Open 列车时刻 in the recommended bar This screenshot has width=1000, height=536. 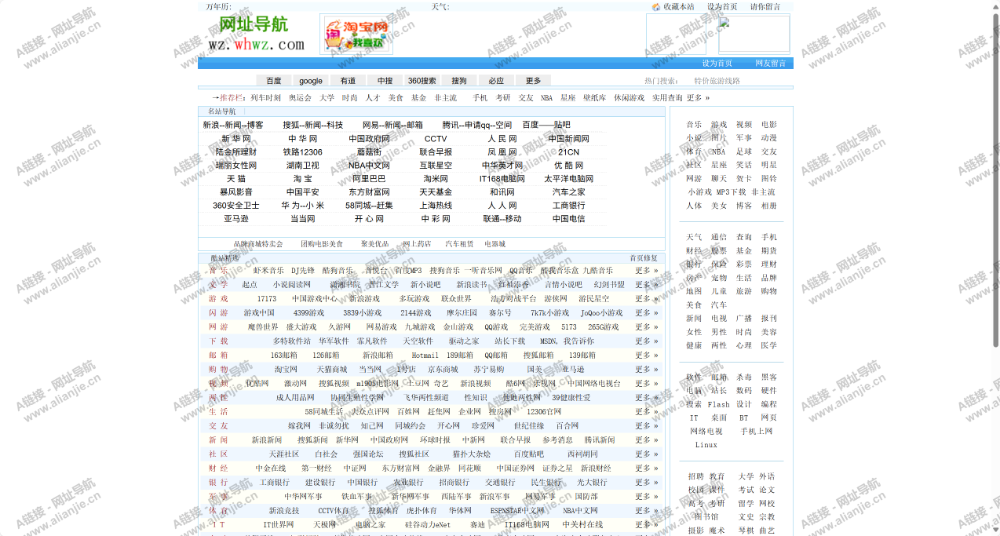tap(265, 98)
